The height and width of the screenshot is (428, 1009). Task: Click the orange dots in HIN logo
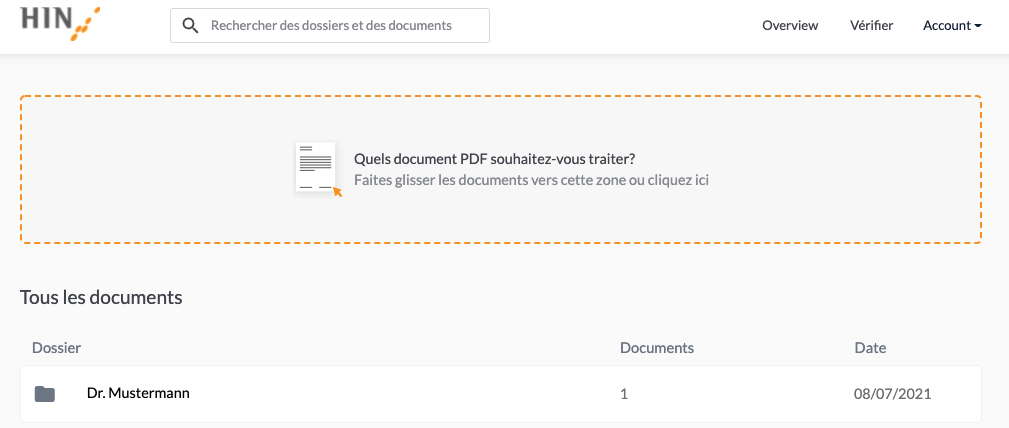(87, 24)
